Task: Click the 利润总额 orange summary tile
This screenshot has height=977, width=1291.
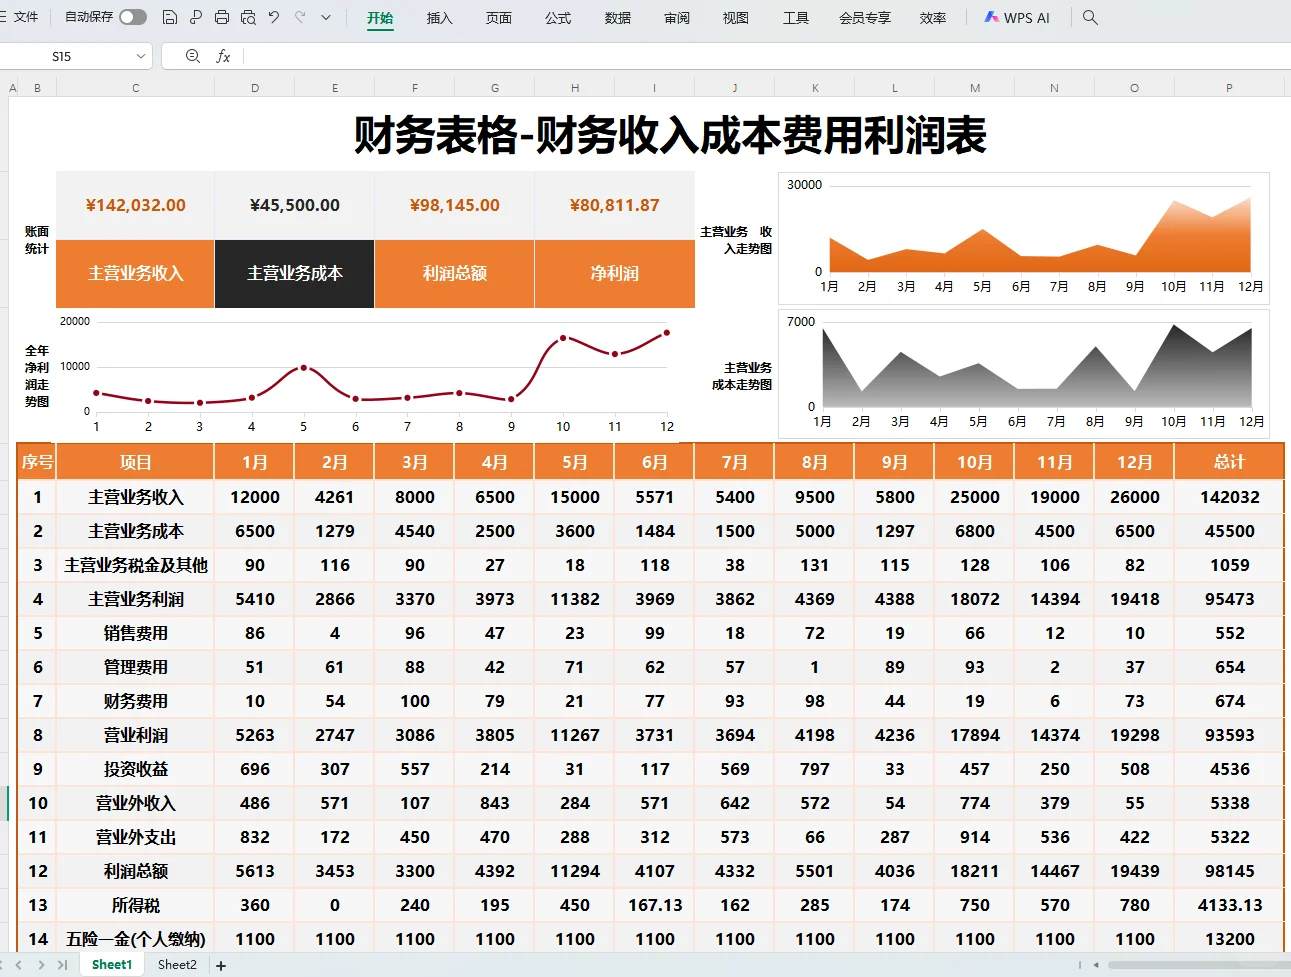Action: tap(455, 273)
